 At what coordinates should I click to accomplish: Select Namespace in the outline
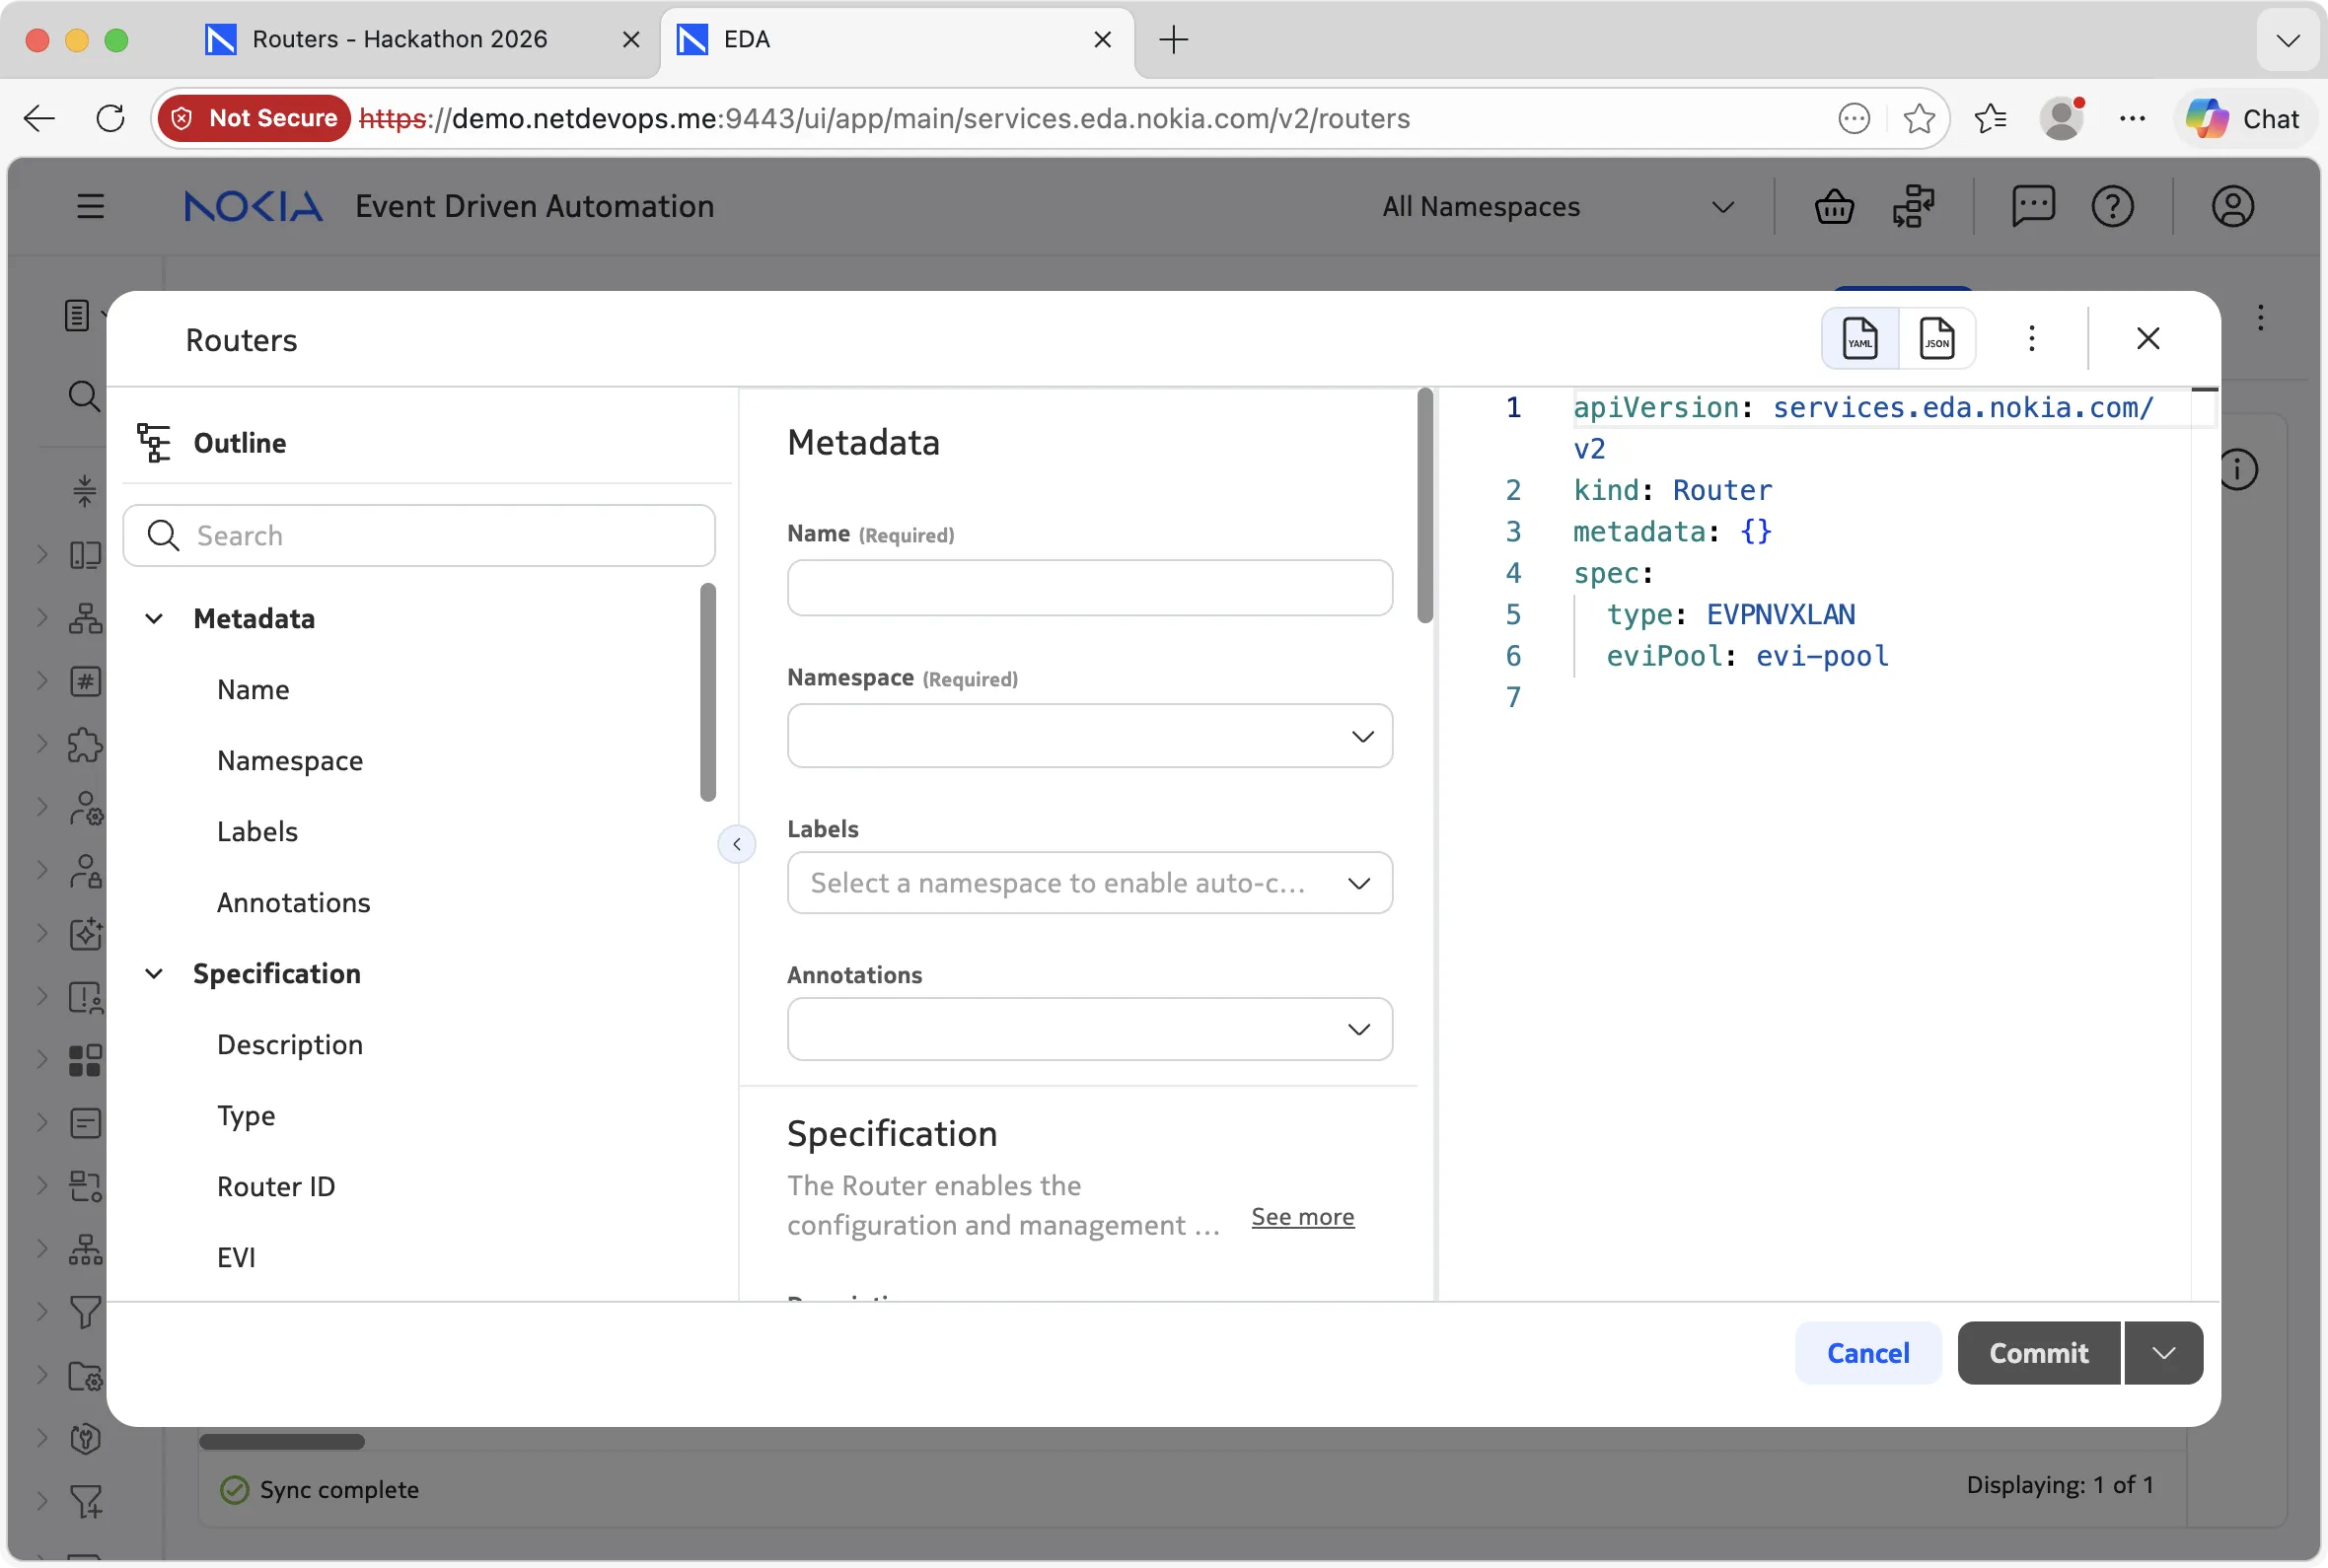(x=290, y=761)
